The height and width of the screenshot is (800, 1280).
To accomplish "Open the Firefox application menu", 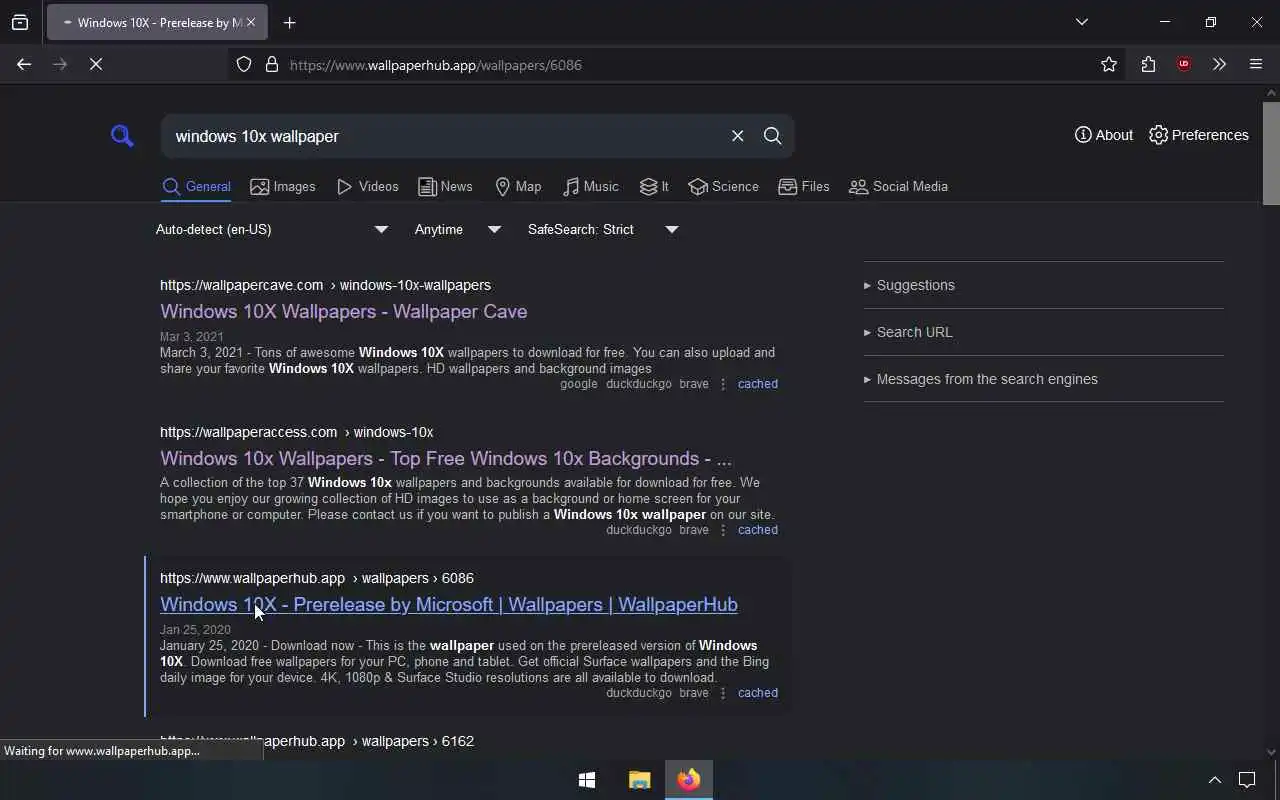I will pos(1256,65).
